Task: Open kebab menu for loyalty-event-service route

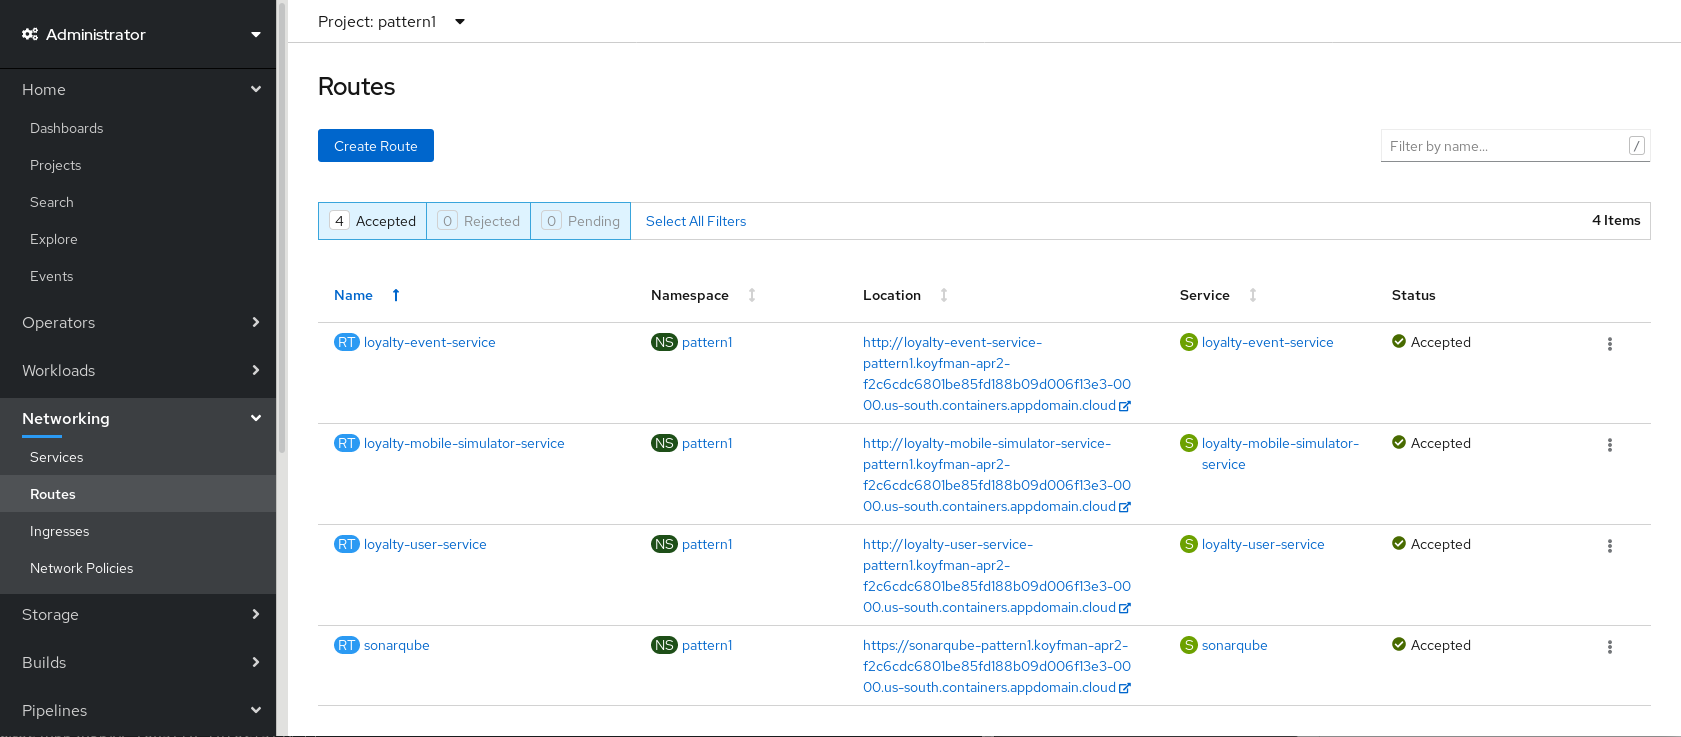Action: (1609, 344)
